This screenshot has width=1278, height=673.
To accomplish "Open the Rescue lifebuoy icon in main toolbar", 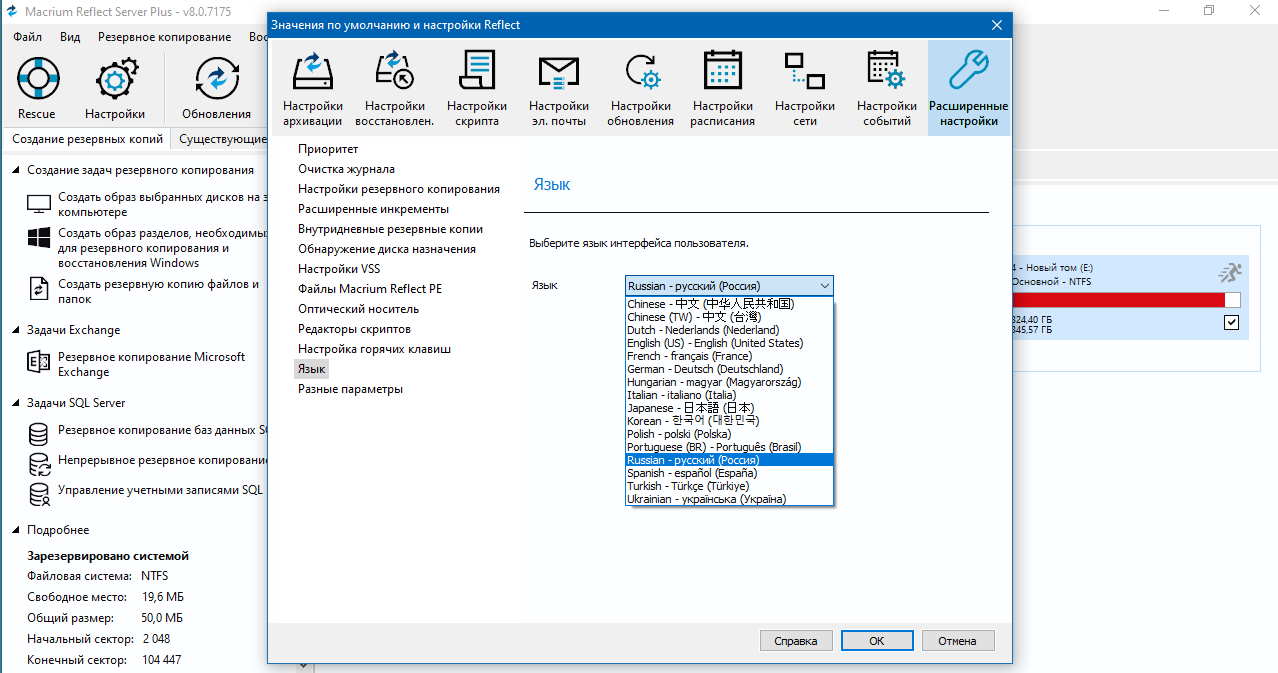I will [x=38, y=79].
